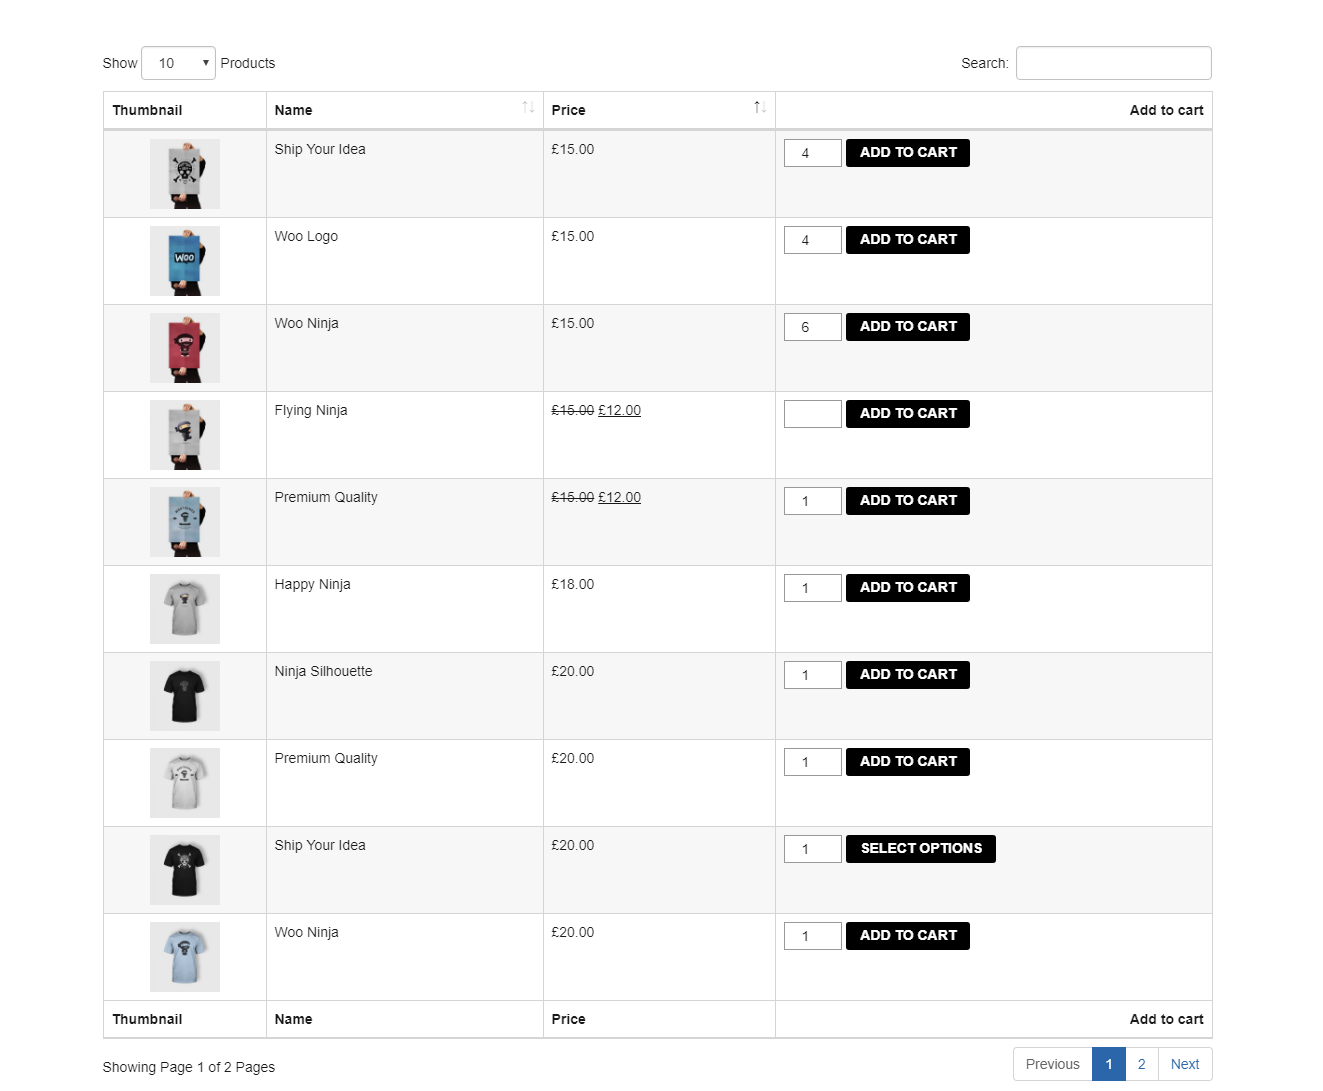Viewport: 1323px width, 1091px height.
Task: Open the Ship Your Idea poster thumbnail
Action: point(185,174)
